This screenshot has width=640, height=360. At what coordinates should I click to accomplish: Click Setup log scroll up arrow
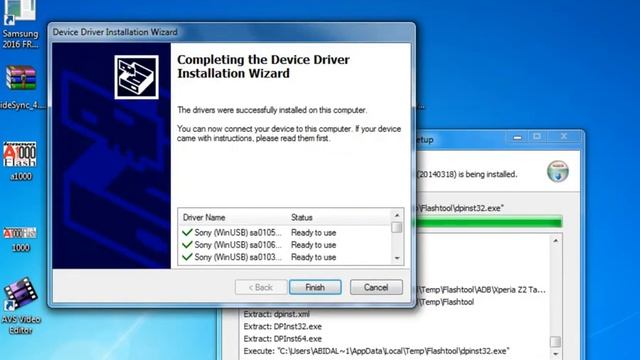(x=556, y=241)
